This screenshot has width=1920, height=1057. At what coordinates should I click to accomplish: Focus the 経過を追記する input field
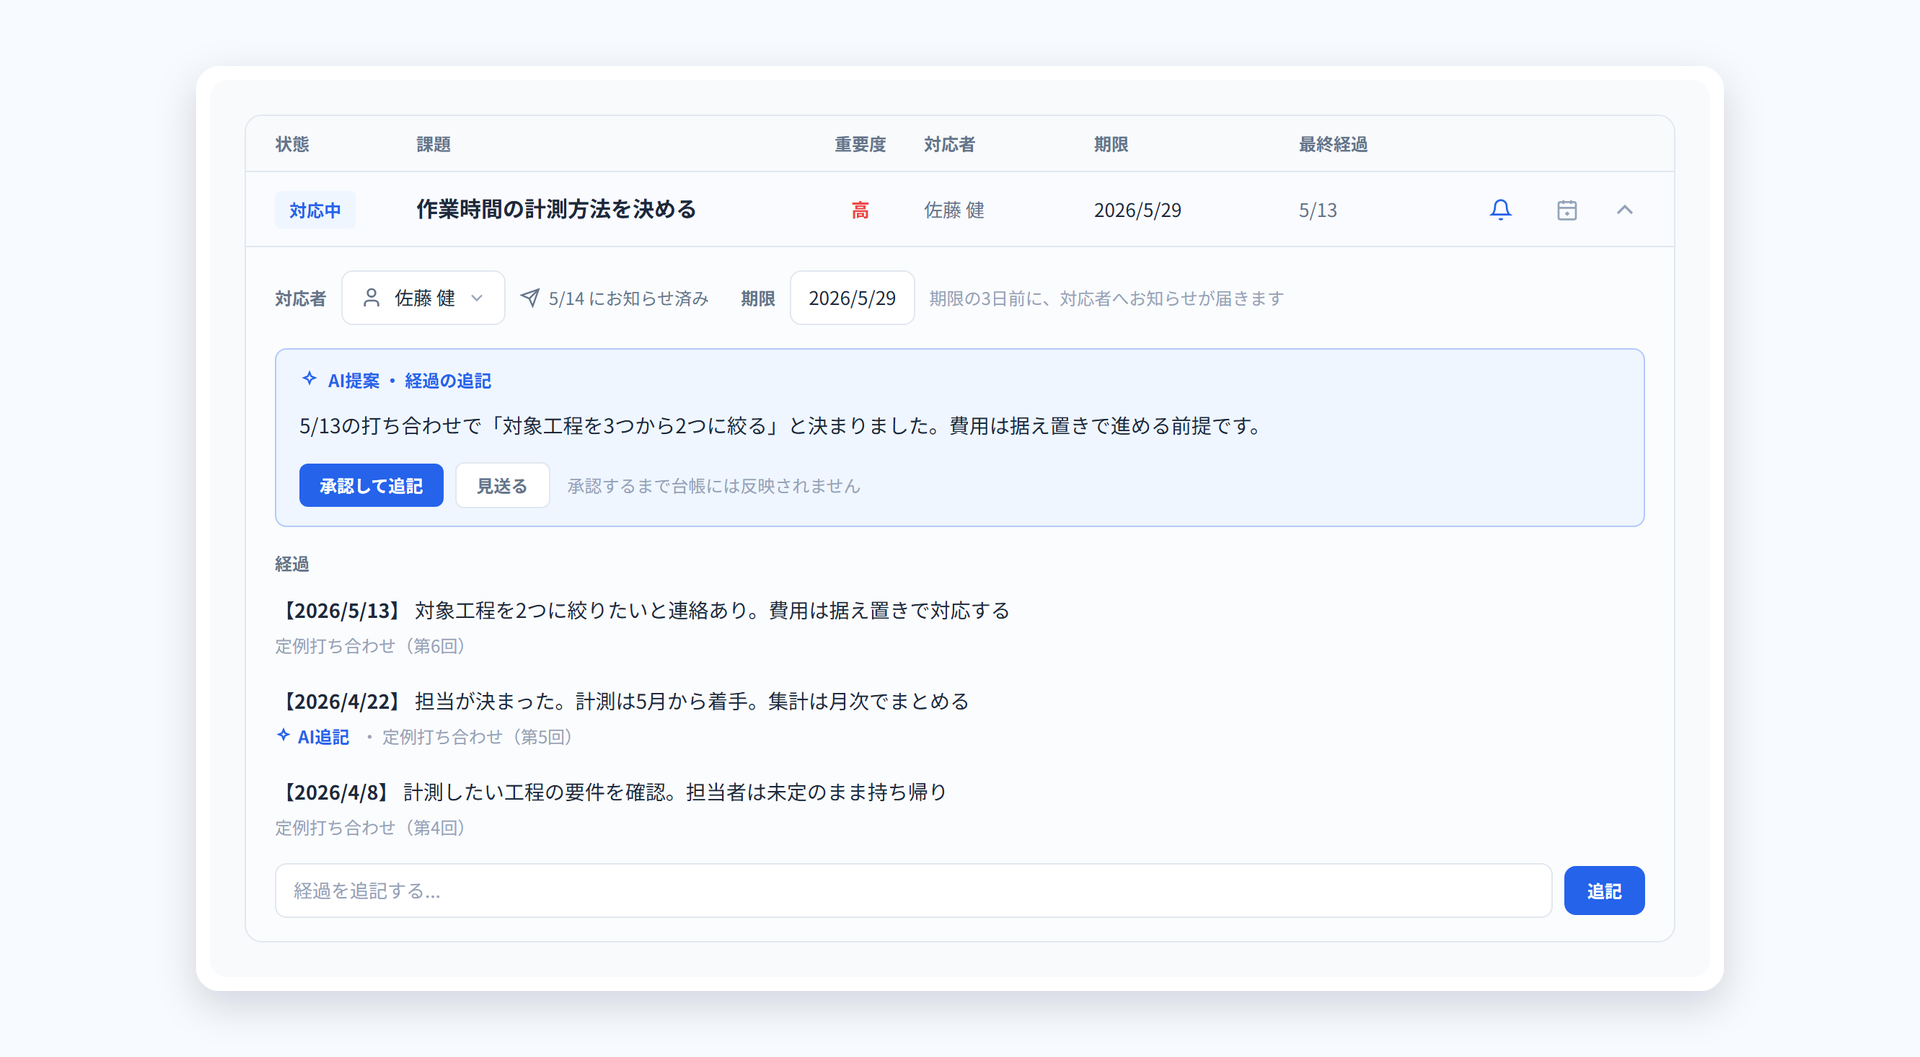913,891
